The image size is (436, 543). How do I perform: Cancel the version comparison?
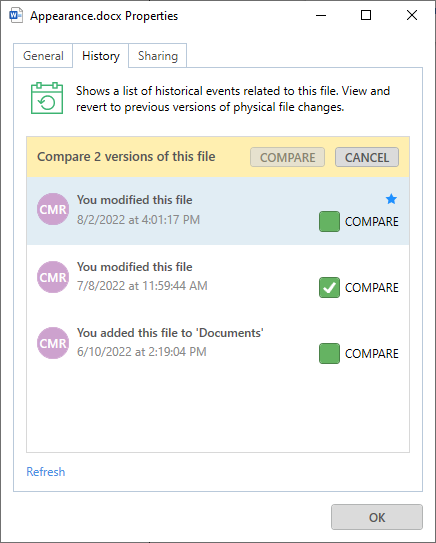click(x=367, y=157)
